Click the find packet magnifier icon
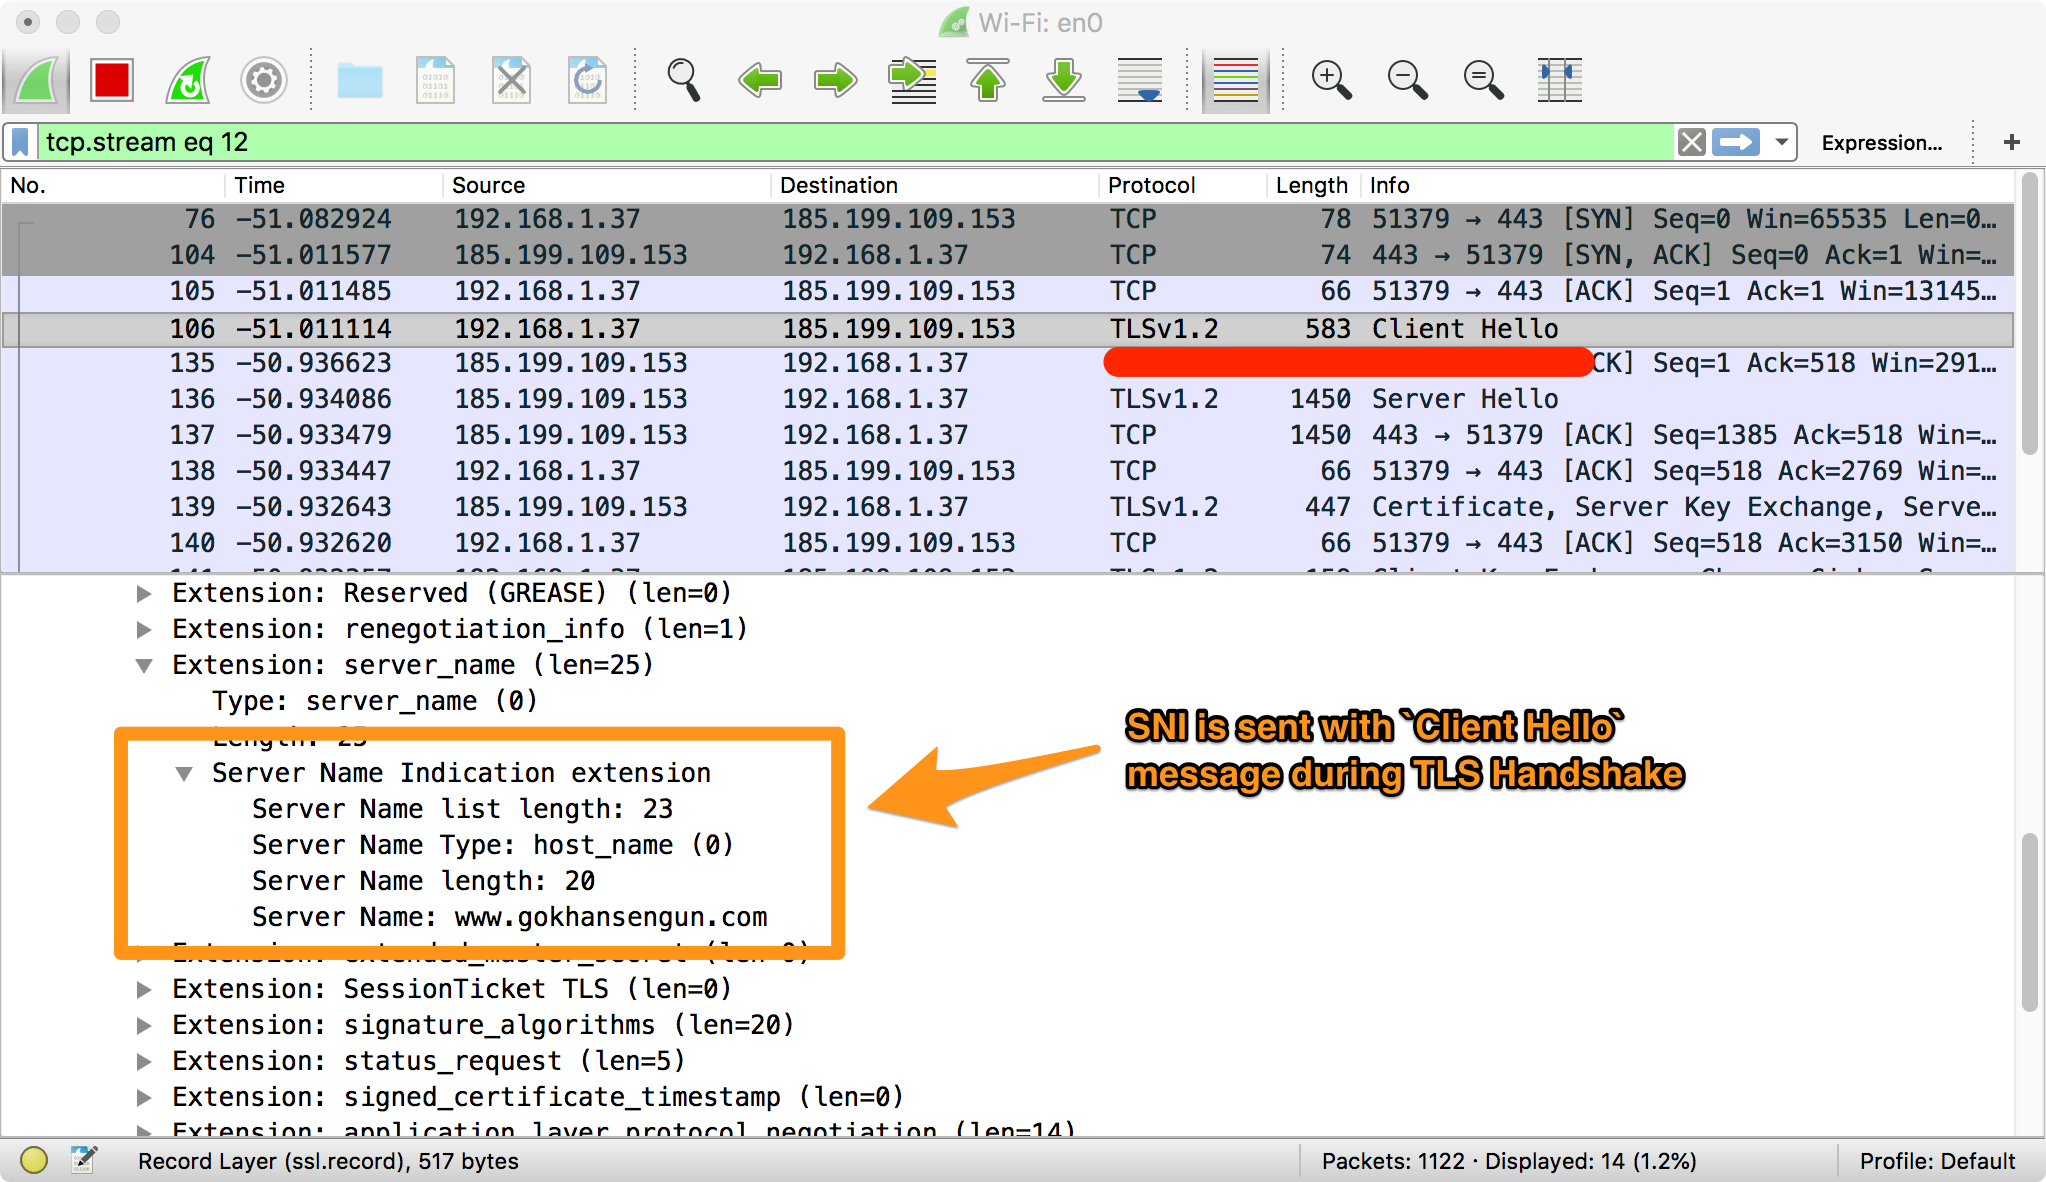2046x1182 pixels. pos(684,80)
